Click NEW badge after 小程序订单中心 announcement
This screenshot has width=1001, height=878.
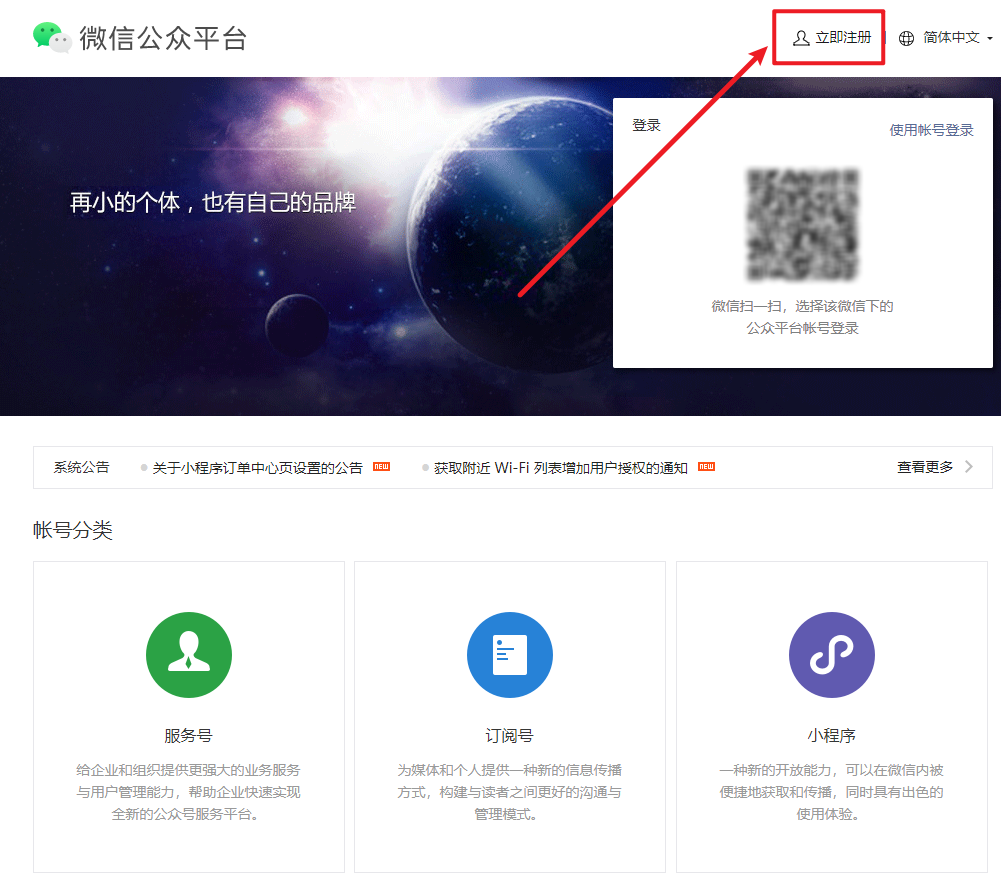[381, 467]
